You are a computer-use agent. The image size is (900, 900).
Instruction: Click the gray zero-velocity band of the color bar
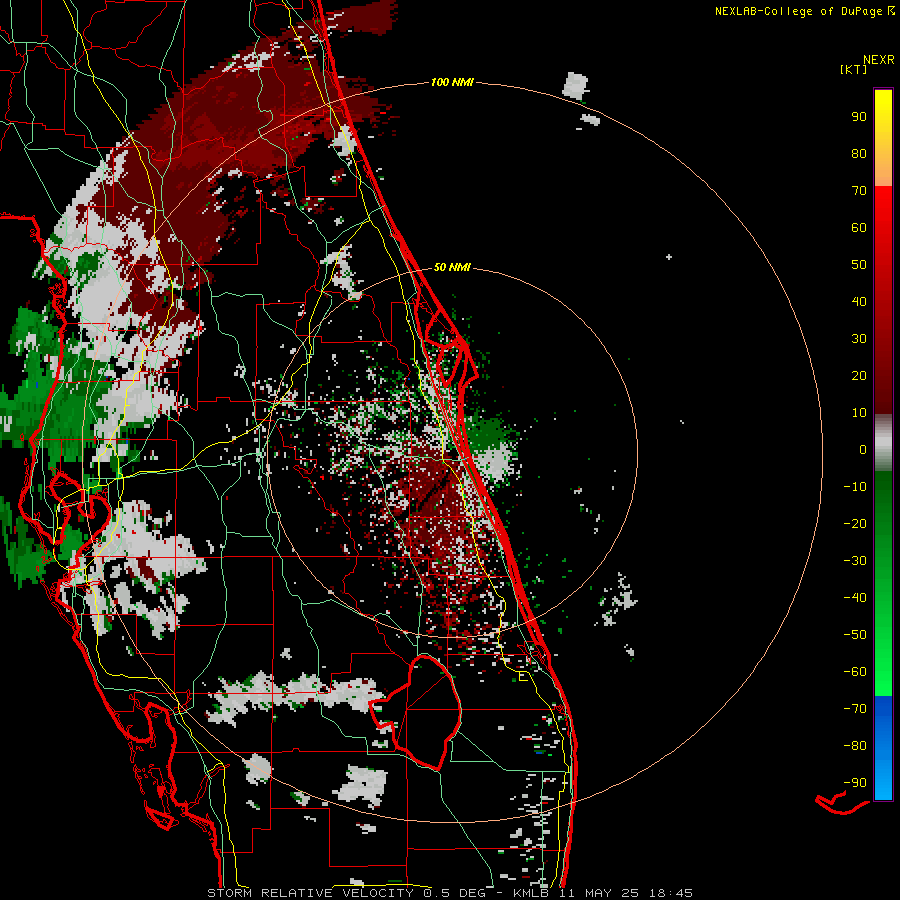coord(883,443)
